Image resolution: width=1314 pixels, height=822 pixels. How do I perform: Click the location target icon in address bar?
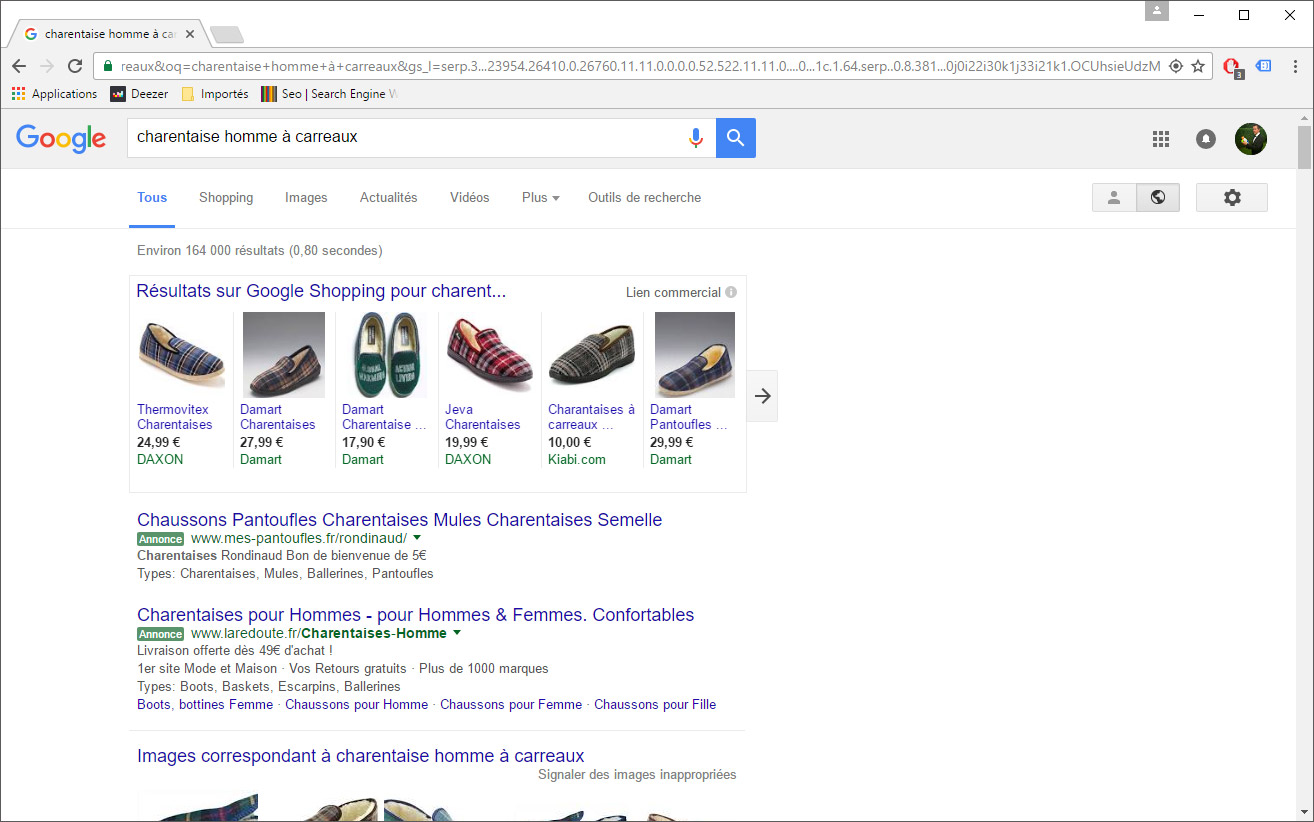1176,66
